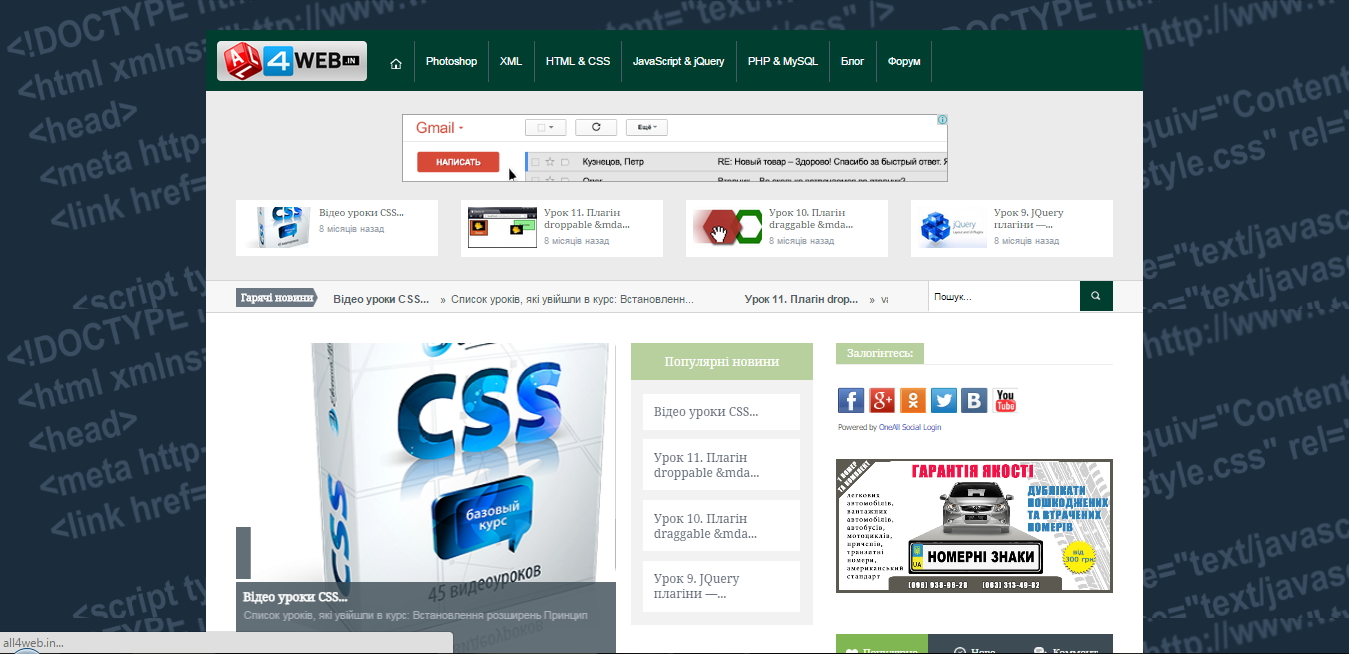Click the AdChoices info icon on the Gmail banner

click(942, 120)
